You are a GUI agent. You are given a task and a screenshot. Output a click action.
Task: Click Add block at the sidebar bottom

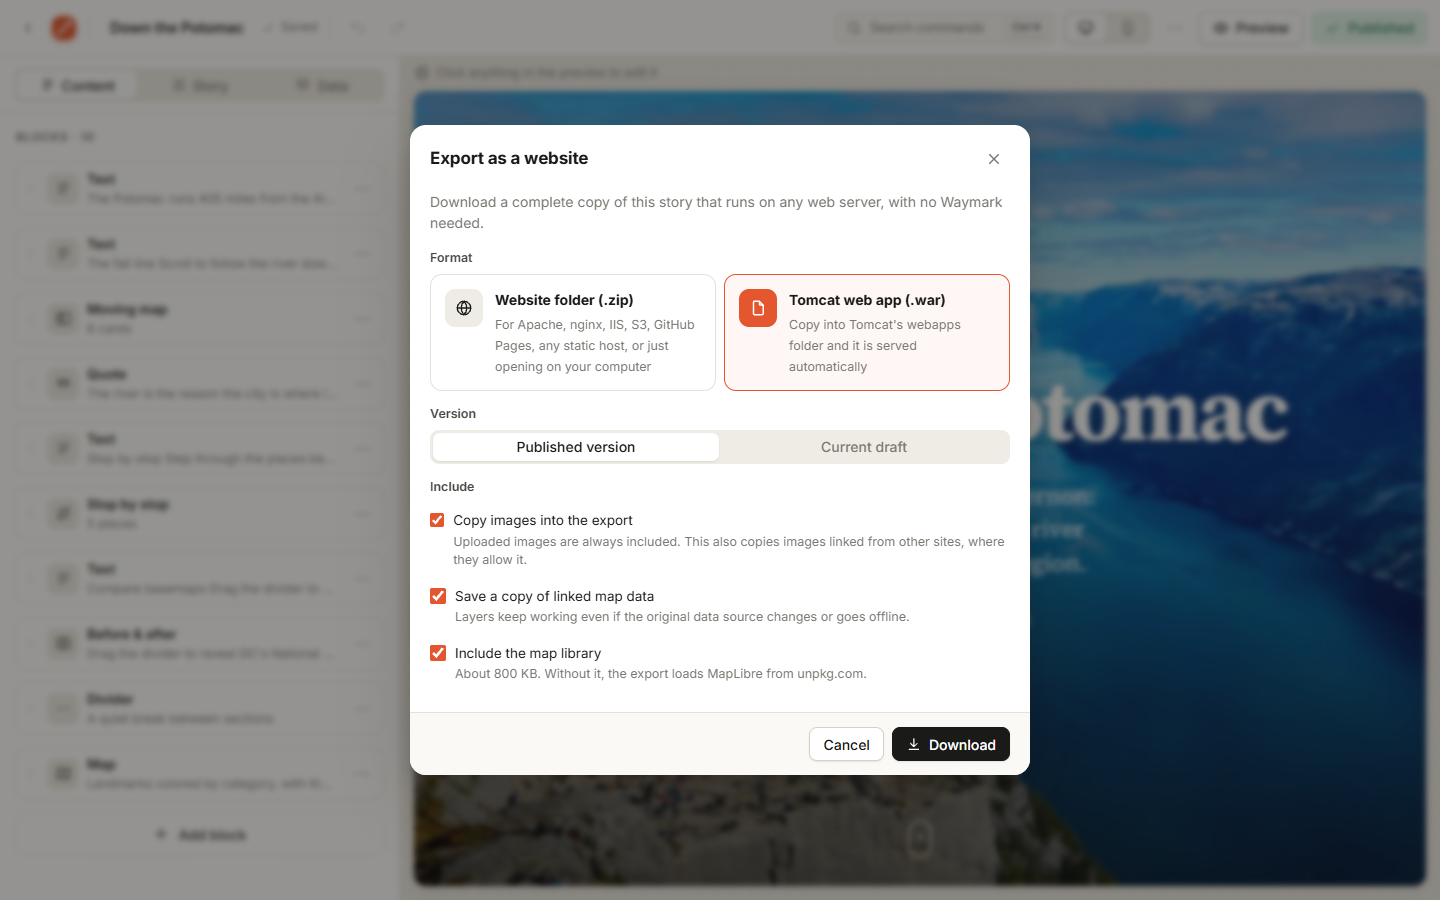[x=200, y=834]
